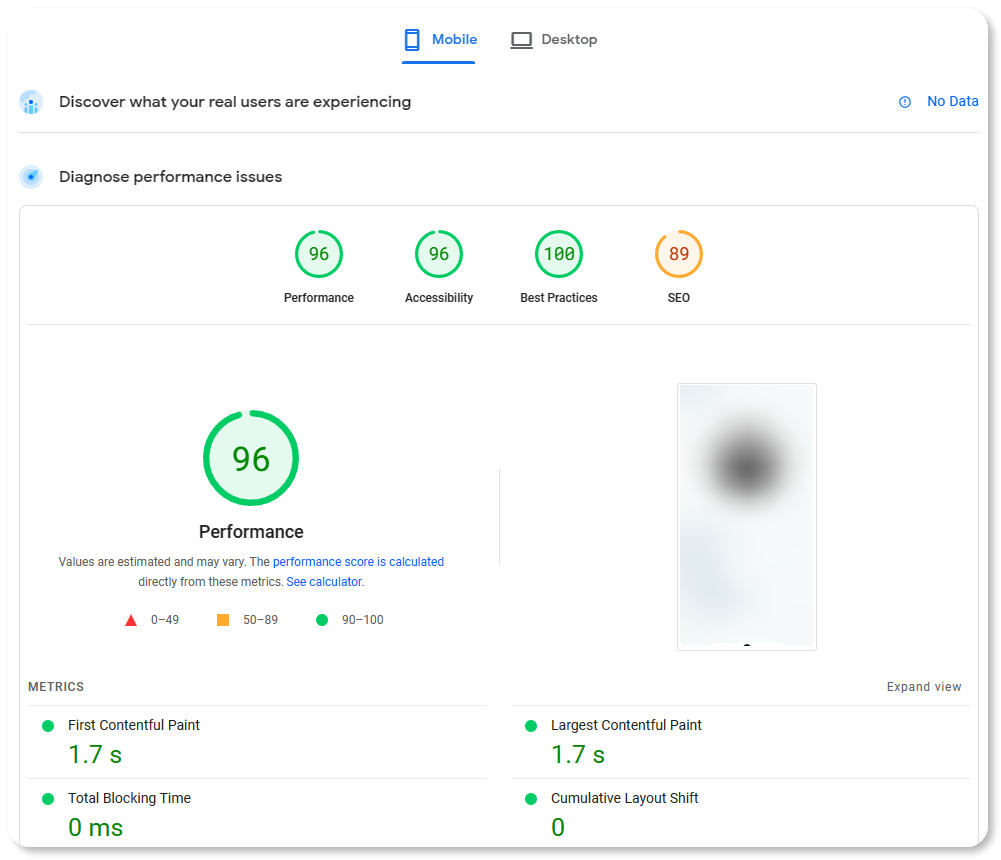Screen dimensions: 1001x860
Task: Select the Performance 96 score gauge
Action: tap(319, 254)
